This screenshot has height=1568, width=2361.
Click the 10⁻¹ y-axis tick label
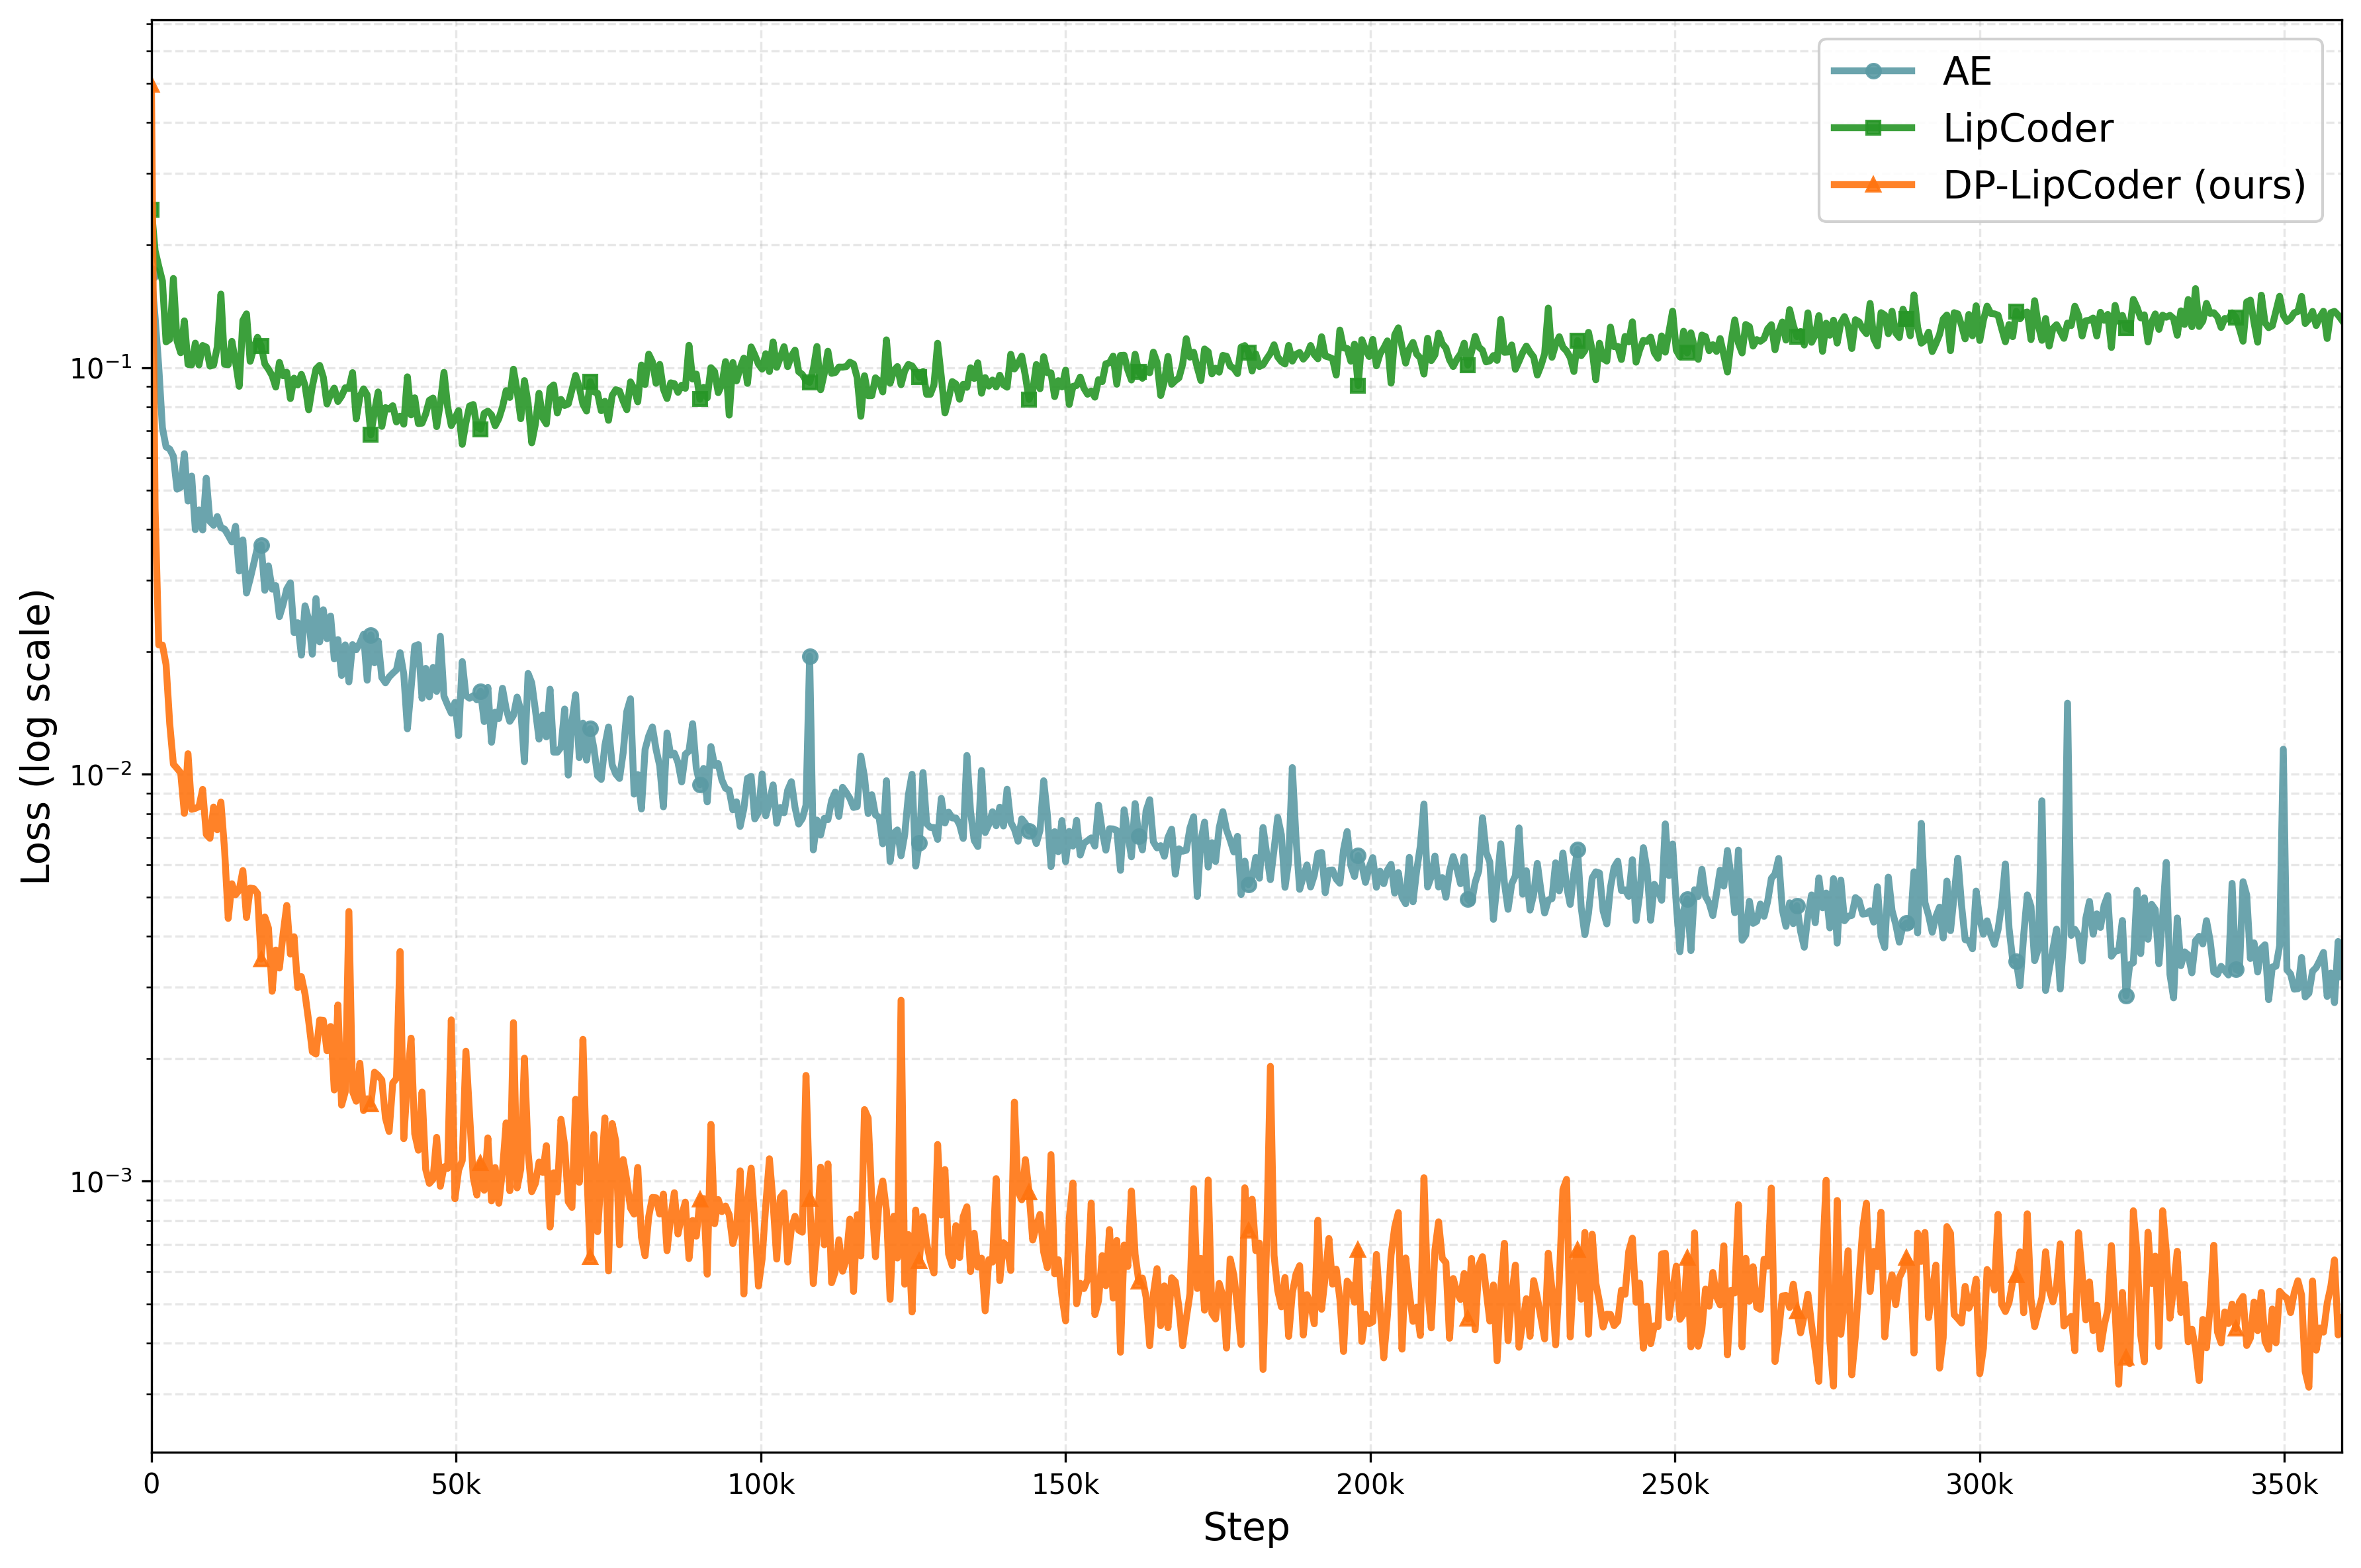click(100, 368)
